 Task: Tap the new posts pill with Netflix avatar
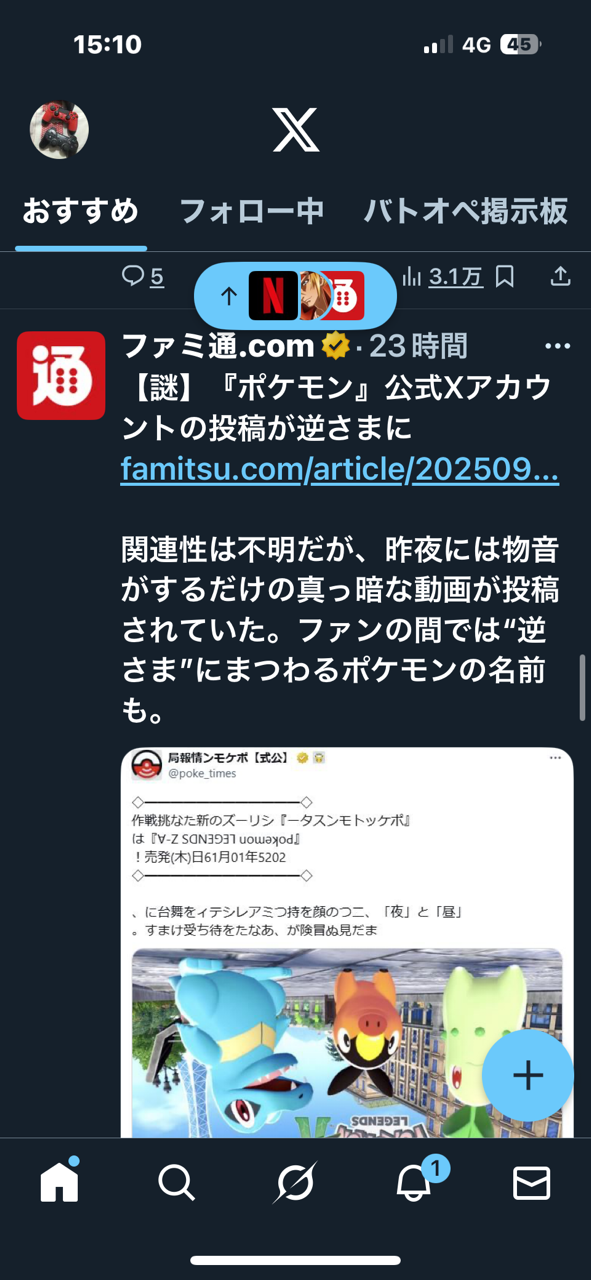pos(295,296)
